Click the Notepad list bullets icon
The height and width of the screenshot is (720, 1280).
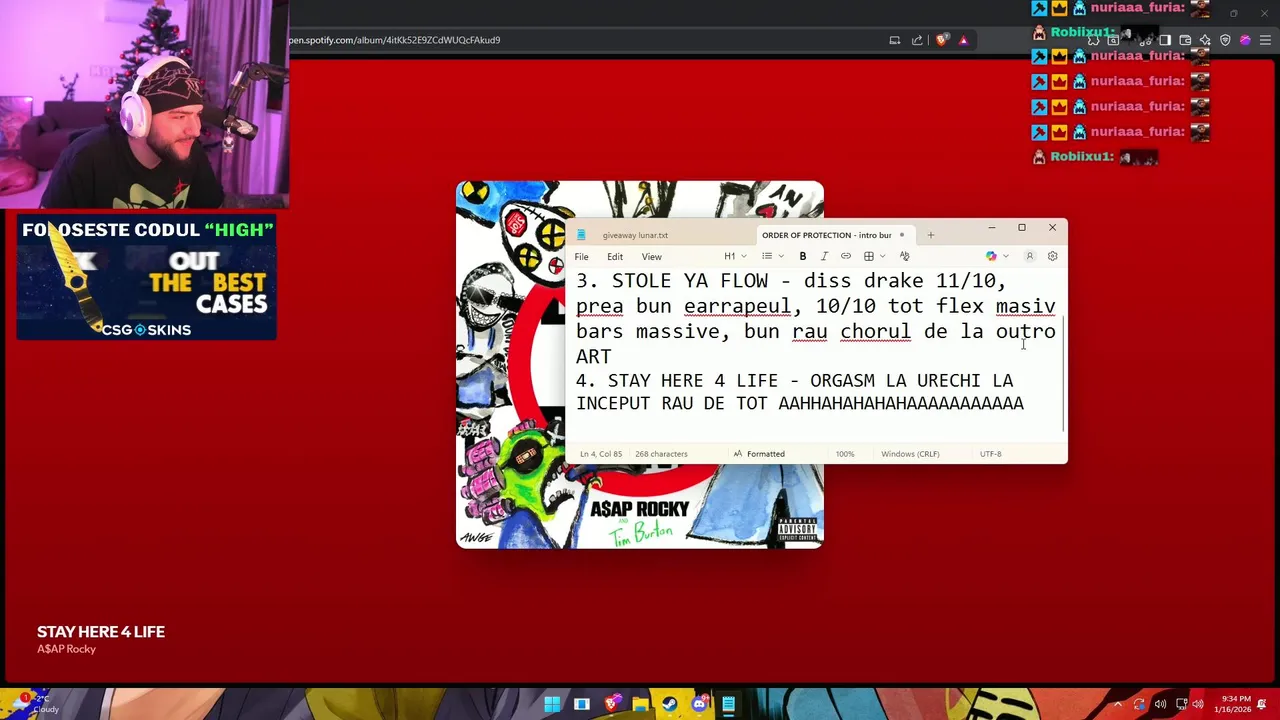pos(767,256)
